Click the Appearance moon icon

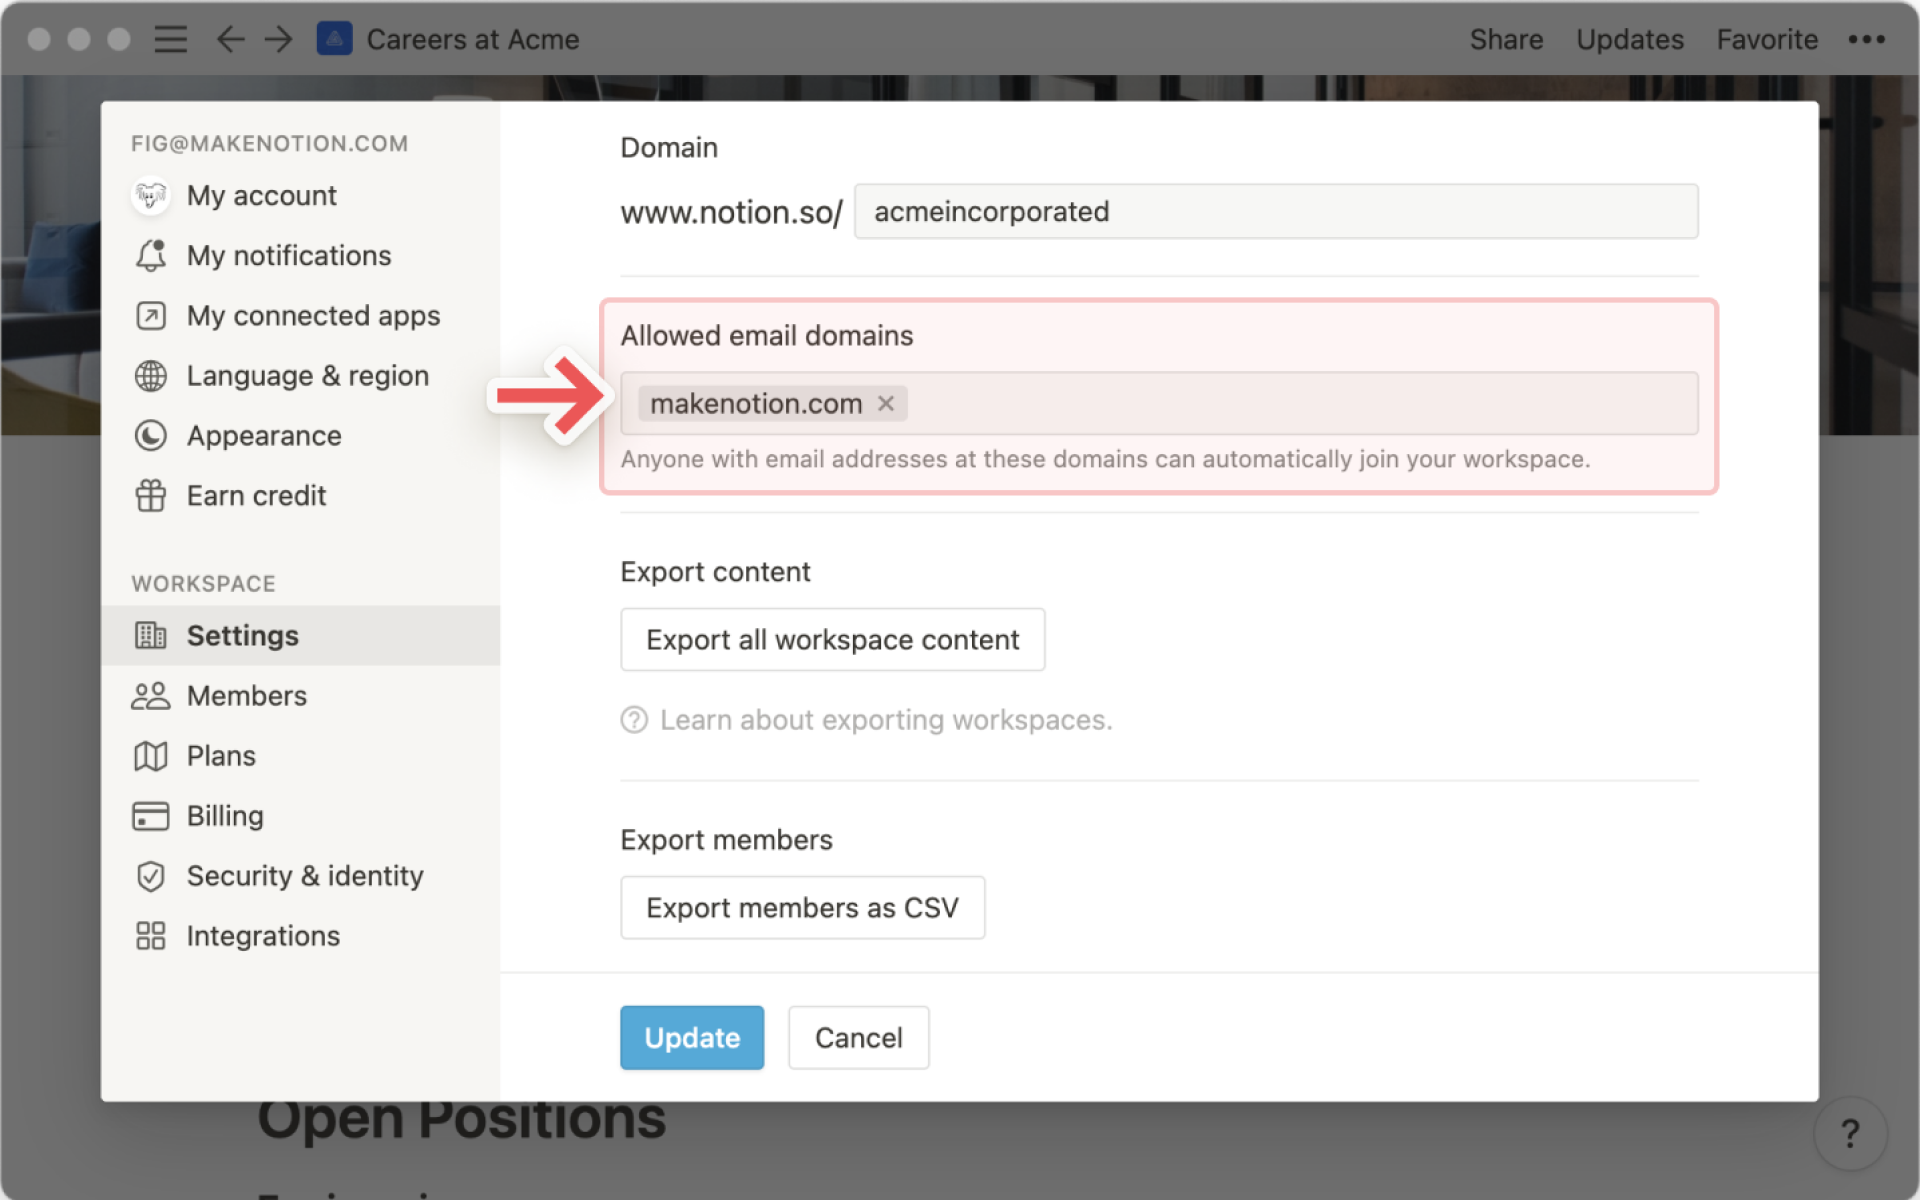[151, 434]
